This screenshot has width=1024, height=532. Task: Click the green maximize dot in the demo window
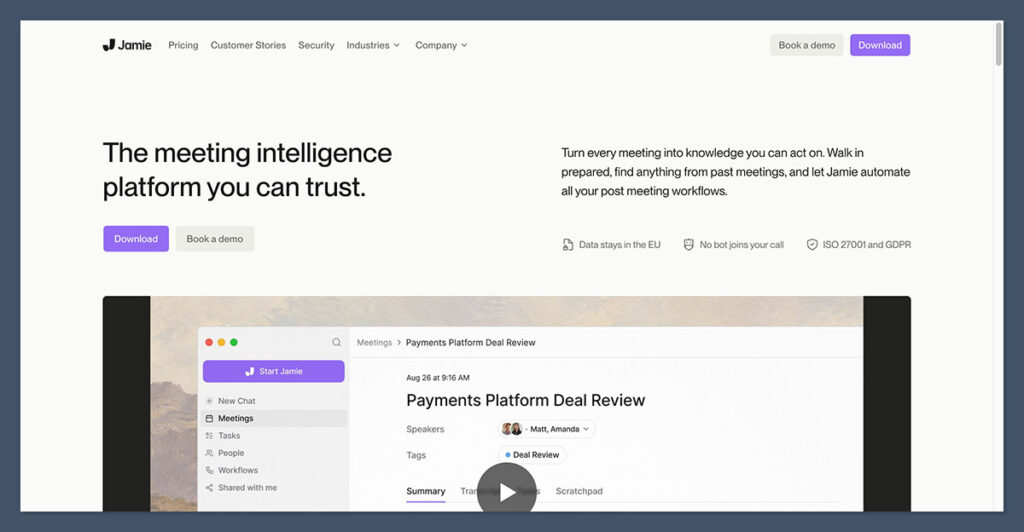(234, 342)
